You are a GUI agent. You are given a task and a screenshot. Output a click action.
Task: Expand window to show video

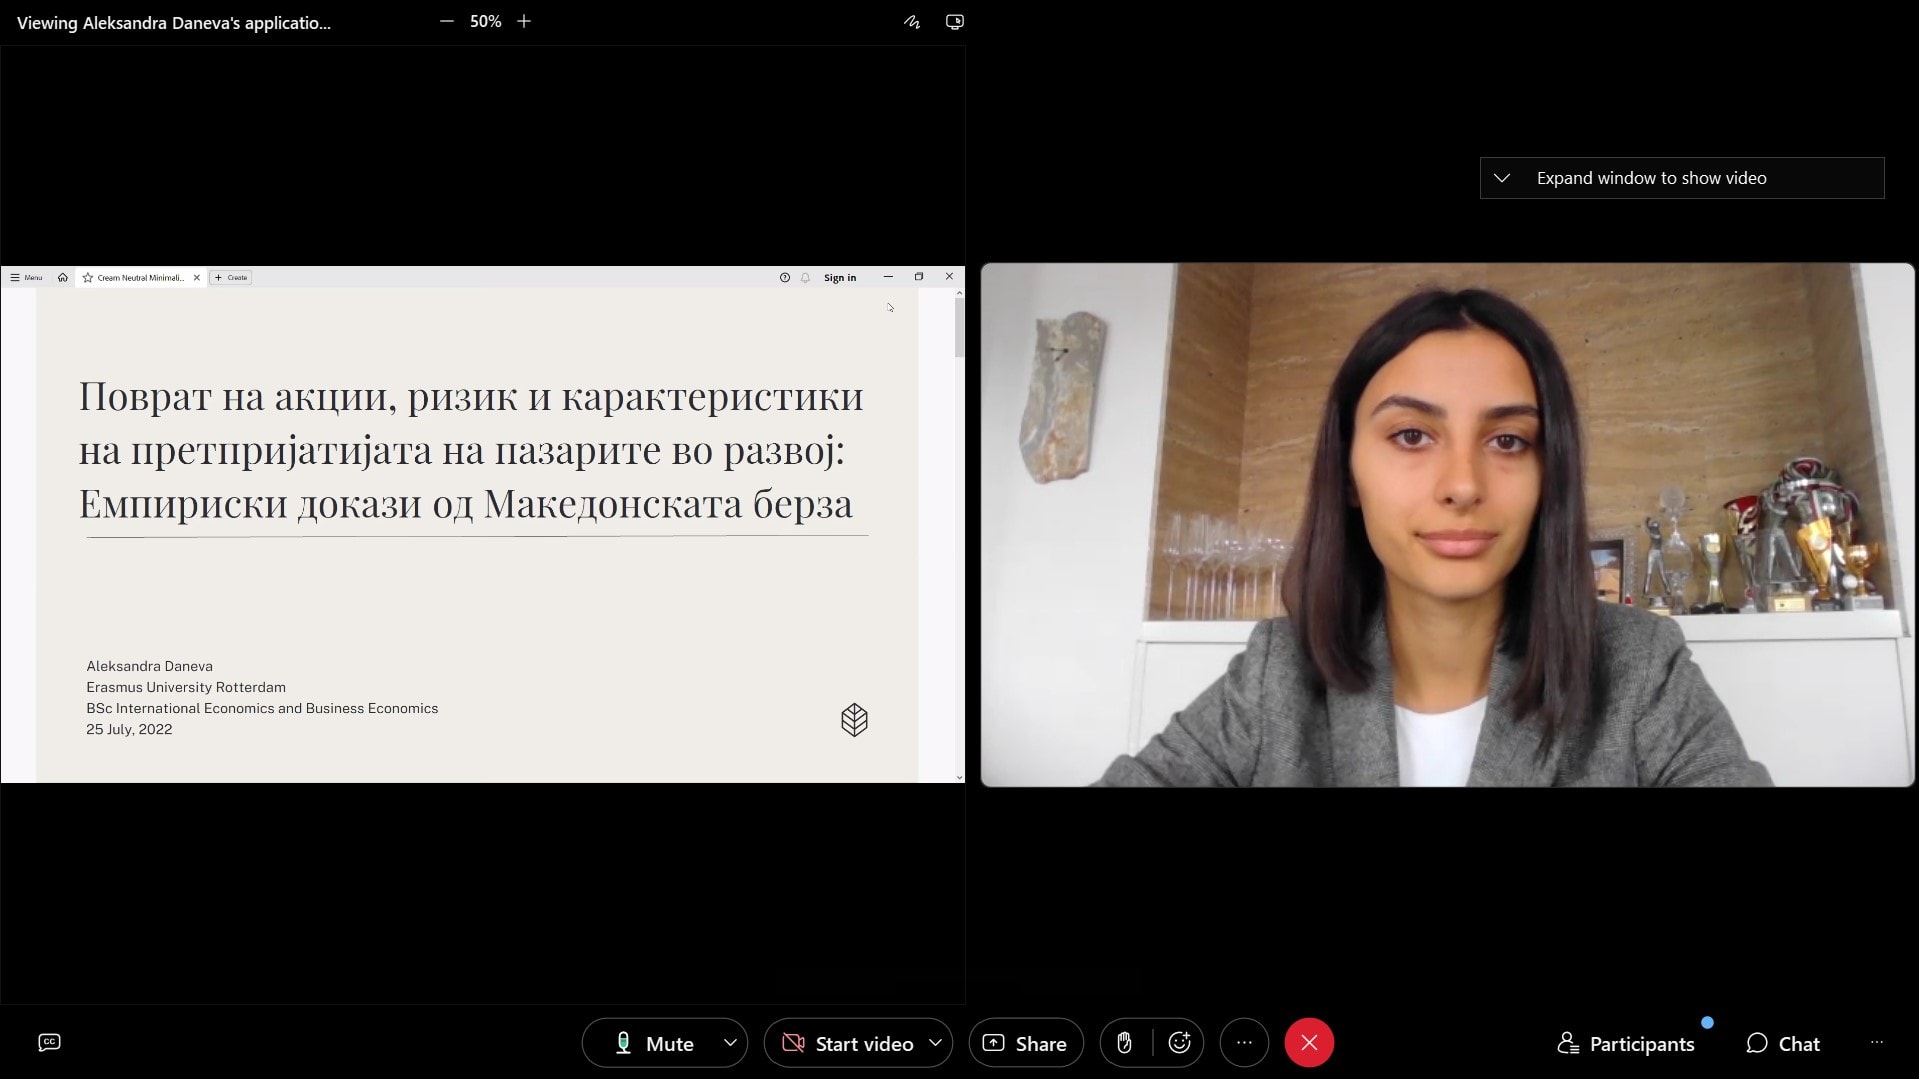pyautogui.click(x=1681, y=178)
